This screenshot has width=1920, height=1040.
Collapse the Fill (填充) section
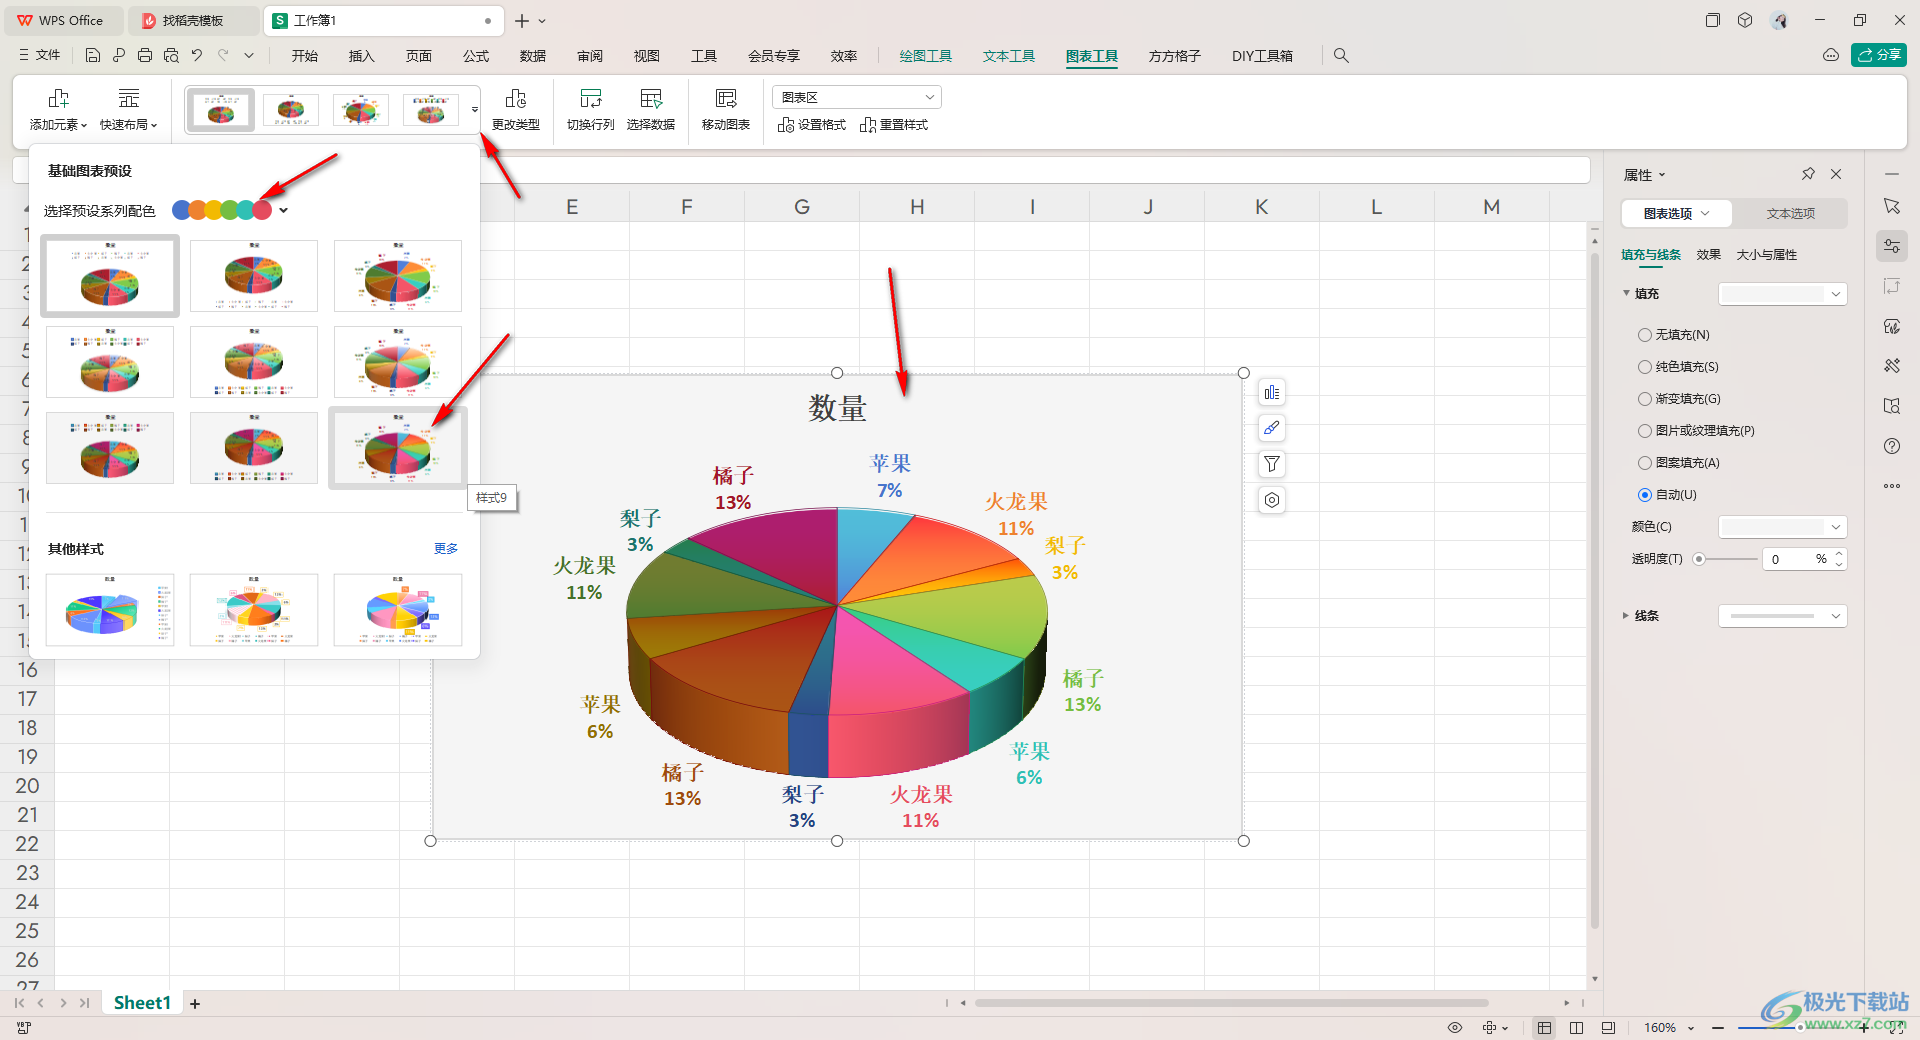click(x=1626, y=293)
